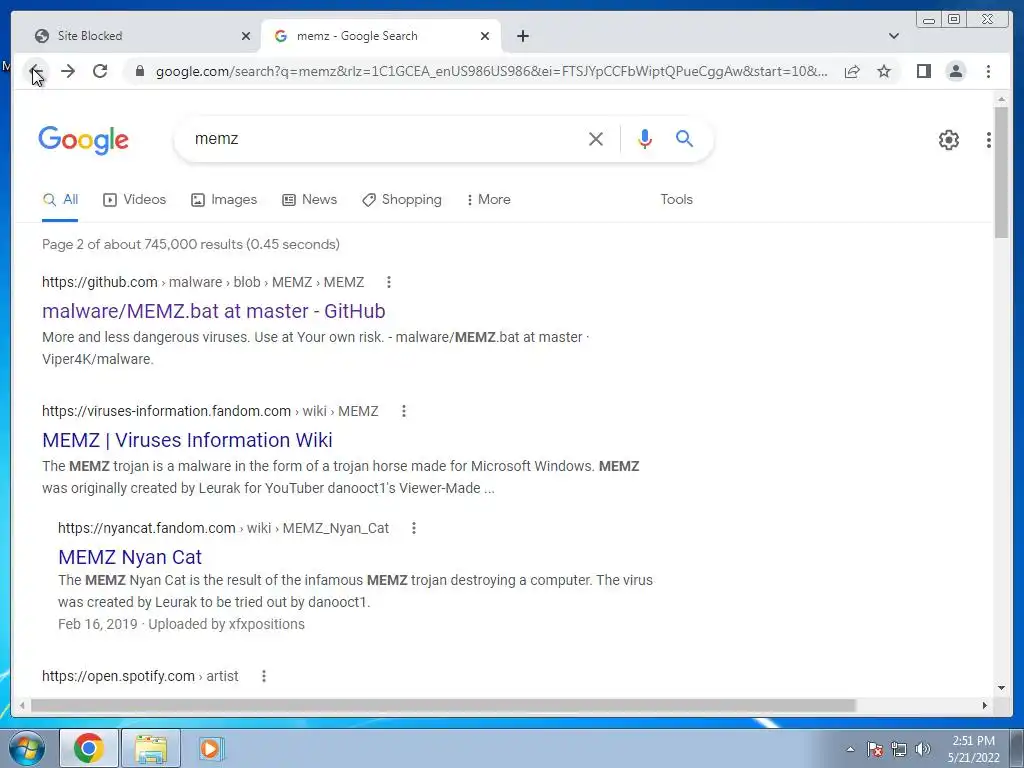Click the https://github.com result URL
The width and height of the screenshot is (1024, 768).
tap(203, 282)
